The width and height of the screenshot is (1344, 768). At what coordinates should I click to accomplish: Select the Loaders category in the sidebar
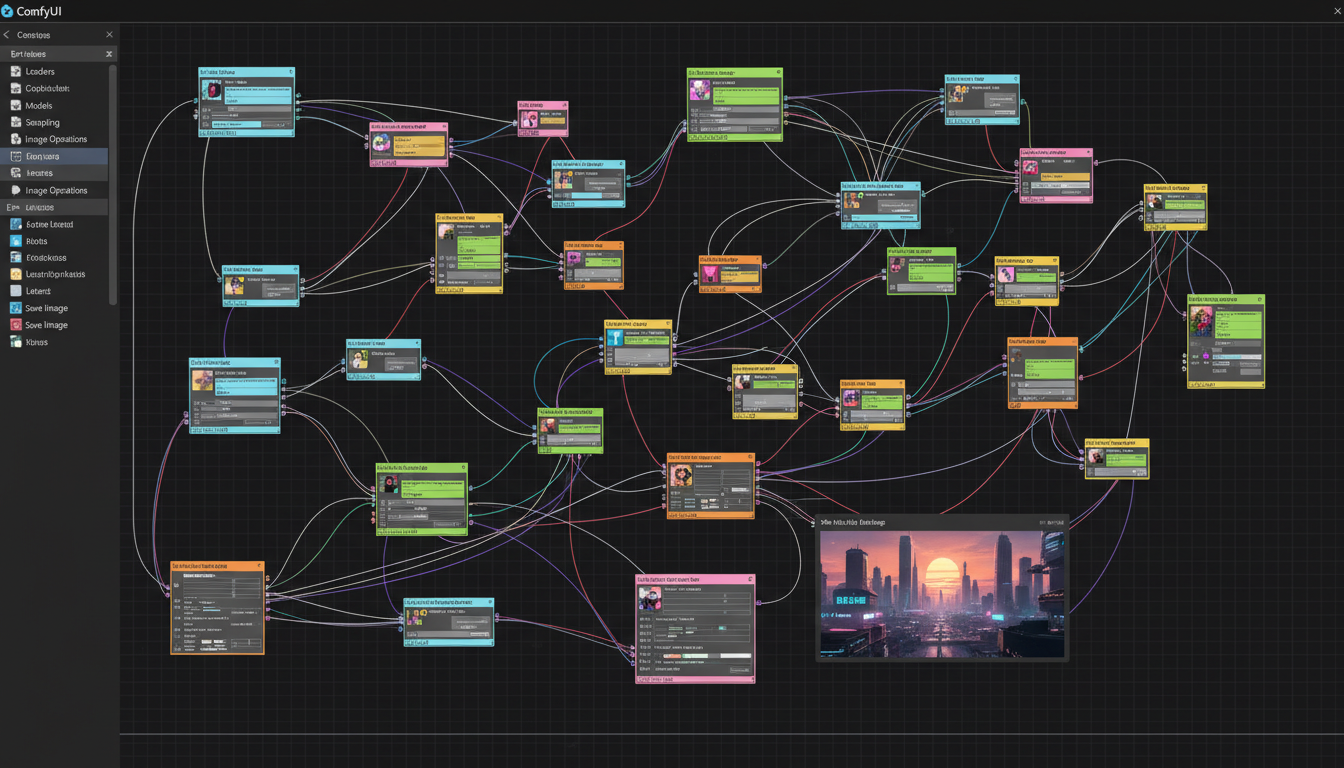(x=15, y=71)
